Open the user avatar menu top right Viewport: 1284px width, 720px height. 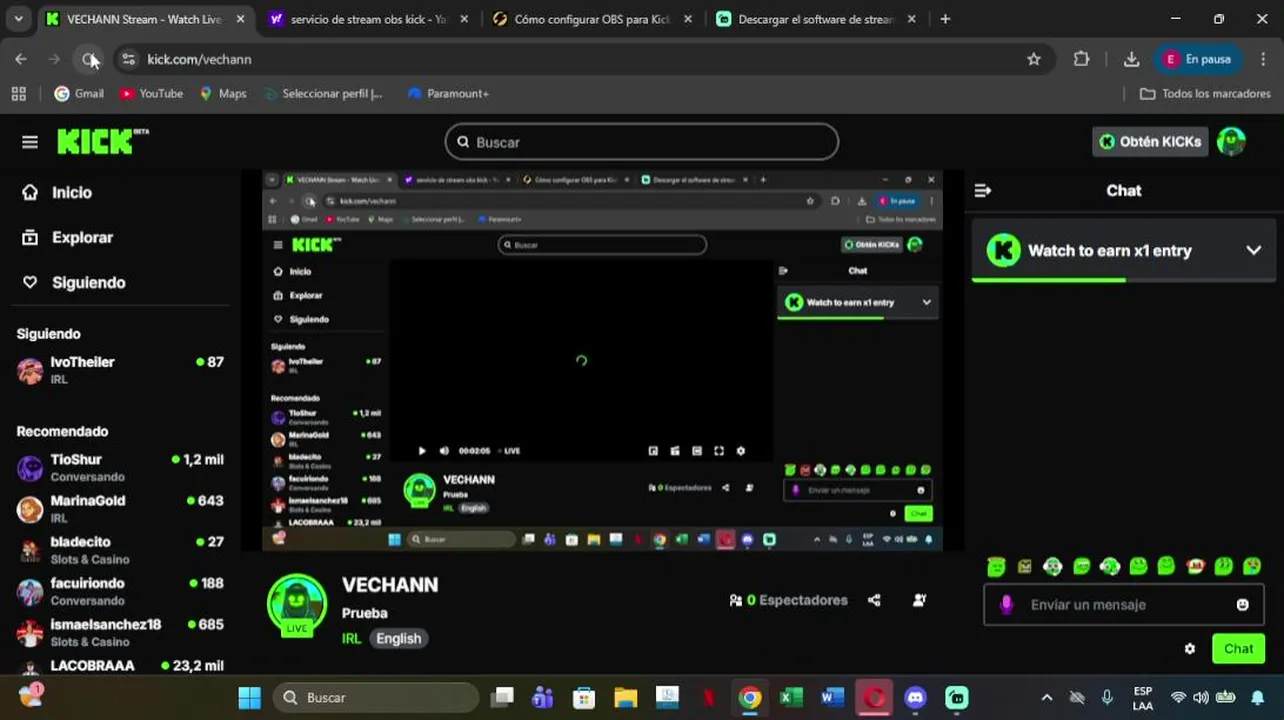[1231, 142]
